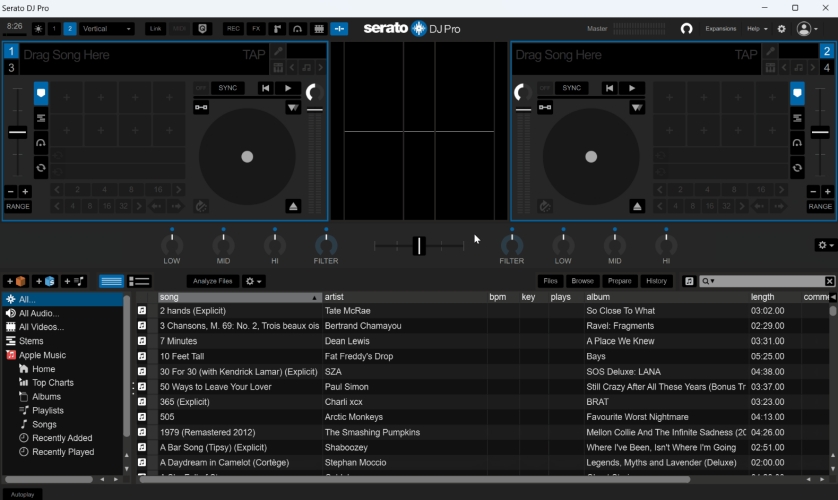
Task: Open the user account dropdown
Action: [x=807, y=29]
